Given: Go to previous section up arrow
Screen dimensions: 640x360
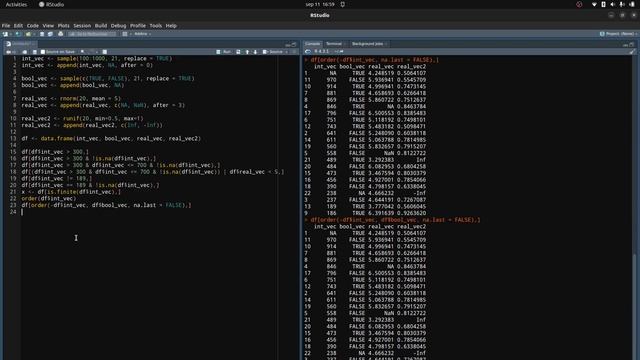Looking at the screenshot, I should click(247, 52).
